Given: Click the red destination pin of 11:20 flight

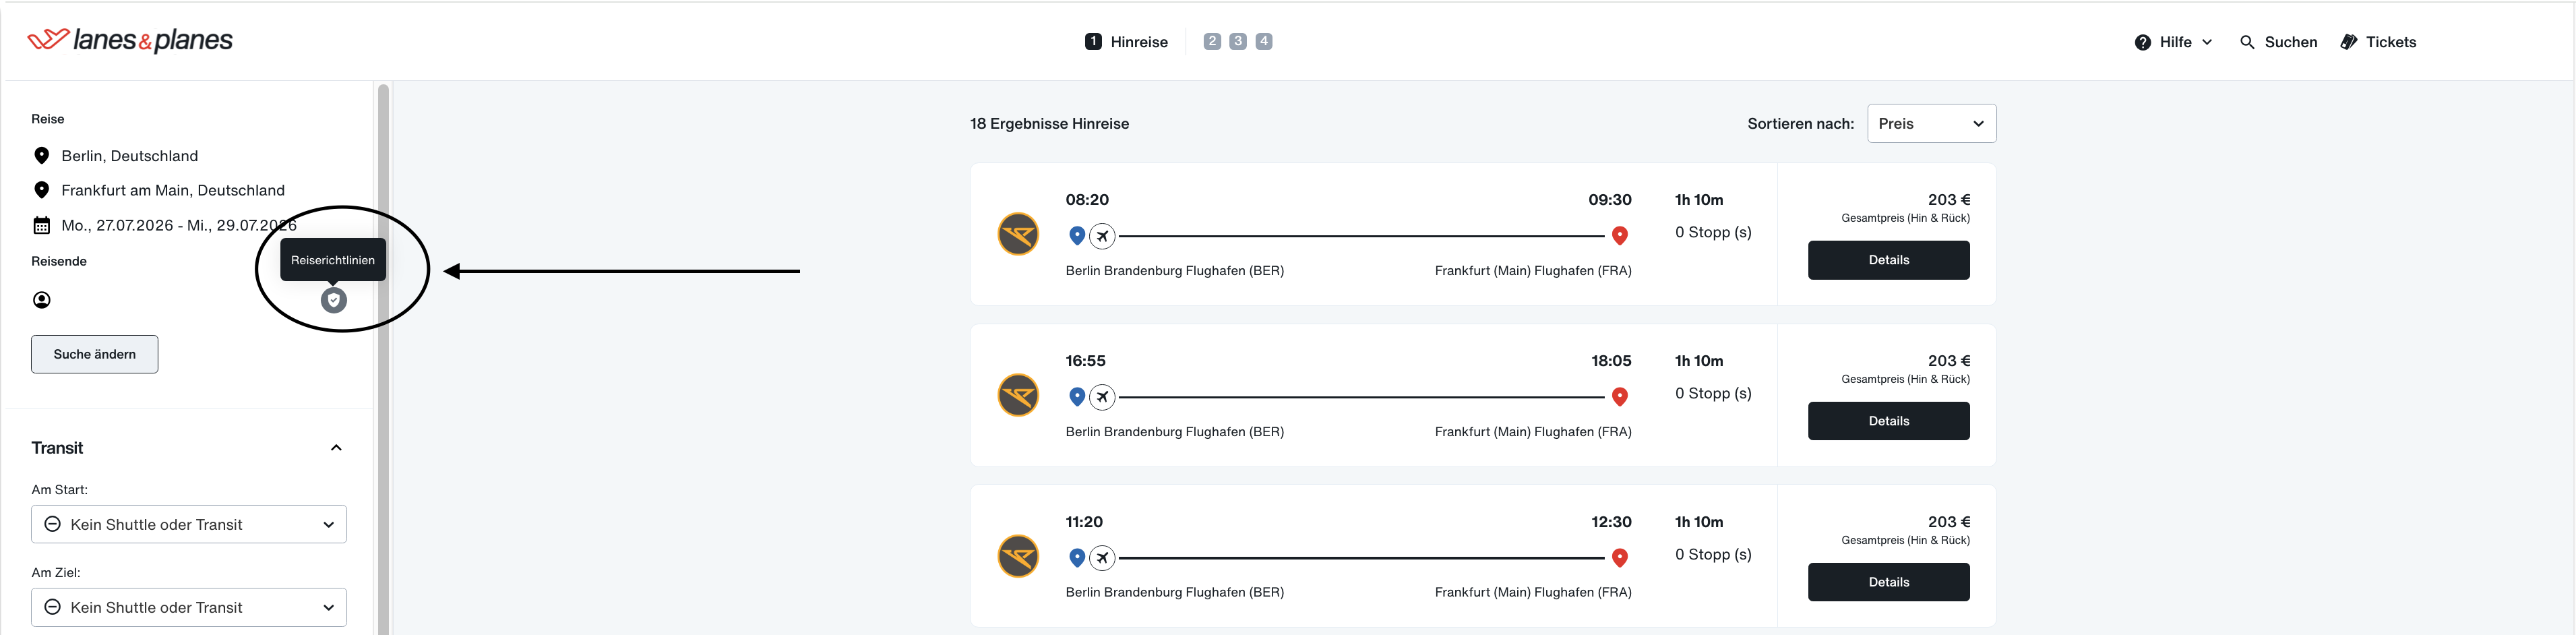Looking at the screenshot, I should tap(1620, 557).
